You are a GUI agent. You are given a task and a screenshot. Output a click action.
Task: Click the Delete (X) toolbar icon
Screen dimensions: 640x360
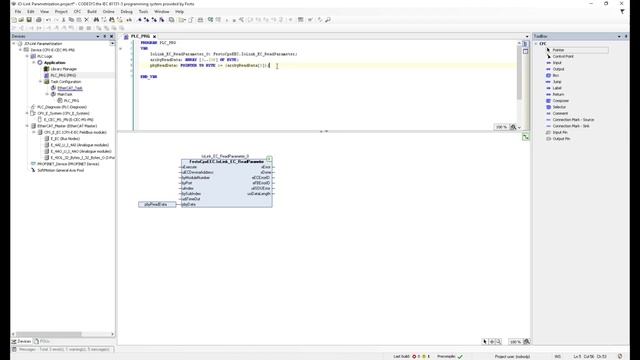tap(87, 20)
